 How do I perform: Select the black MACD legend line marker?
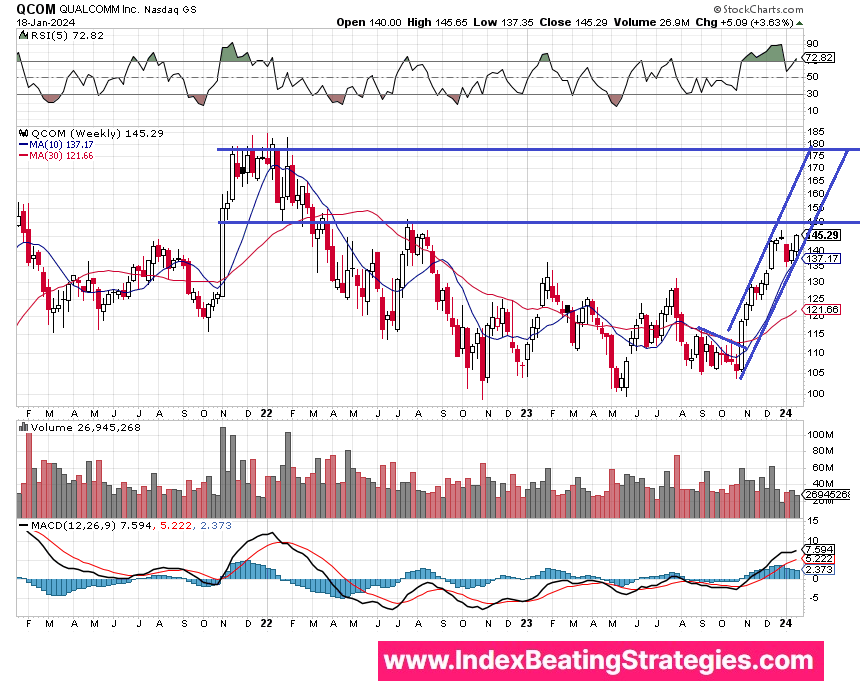click(23, 525)
